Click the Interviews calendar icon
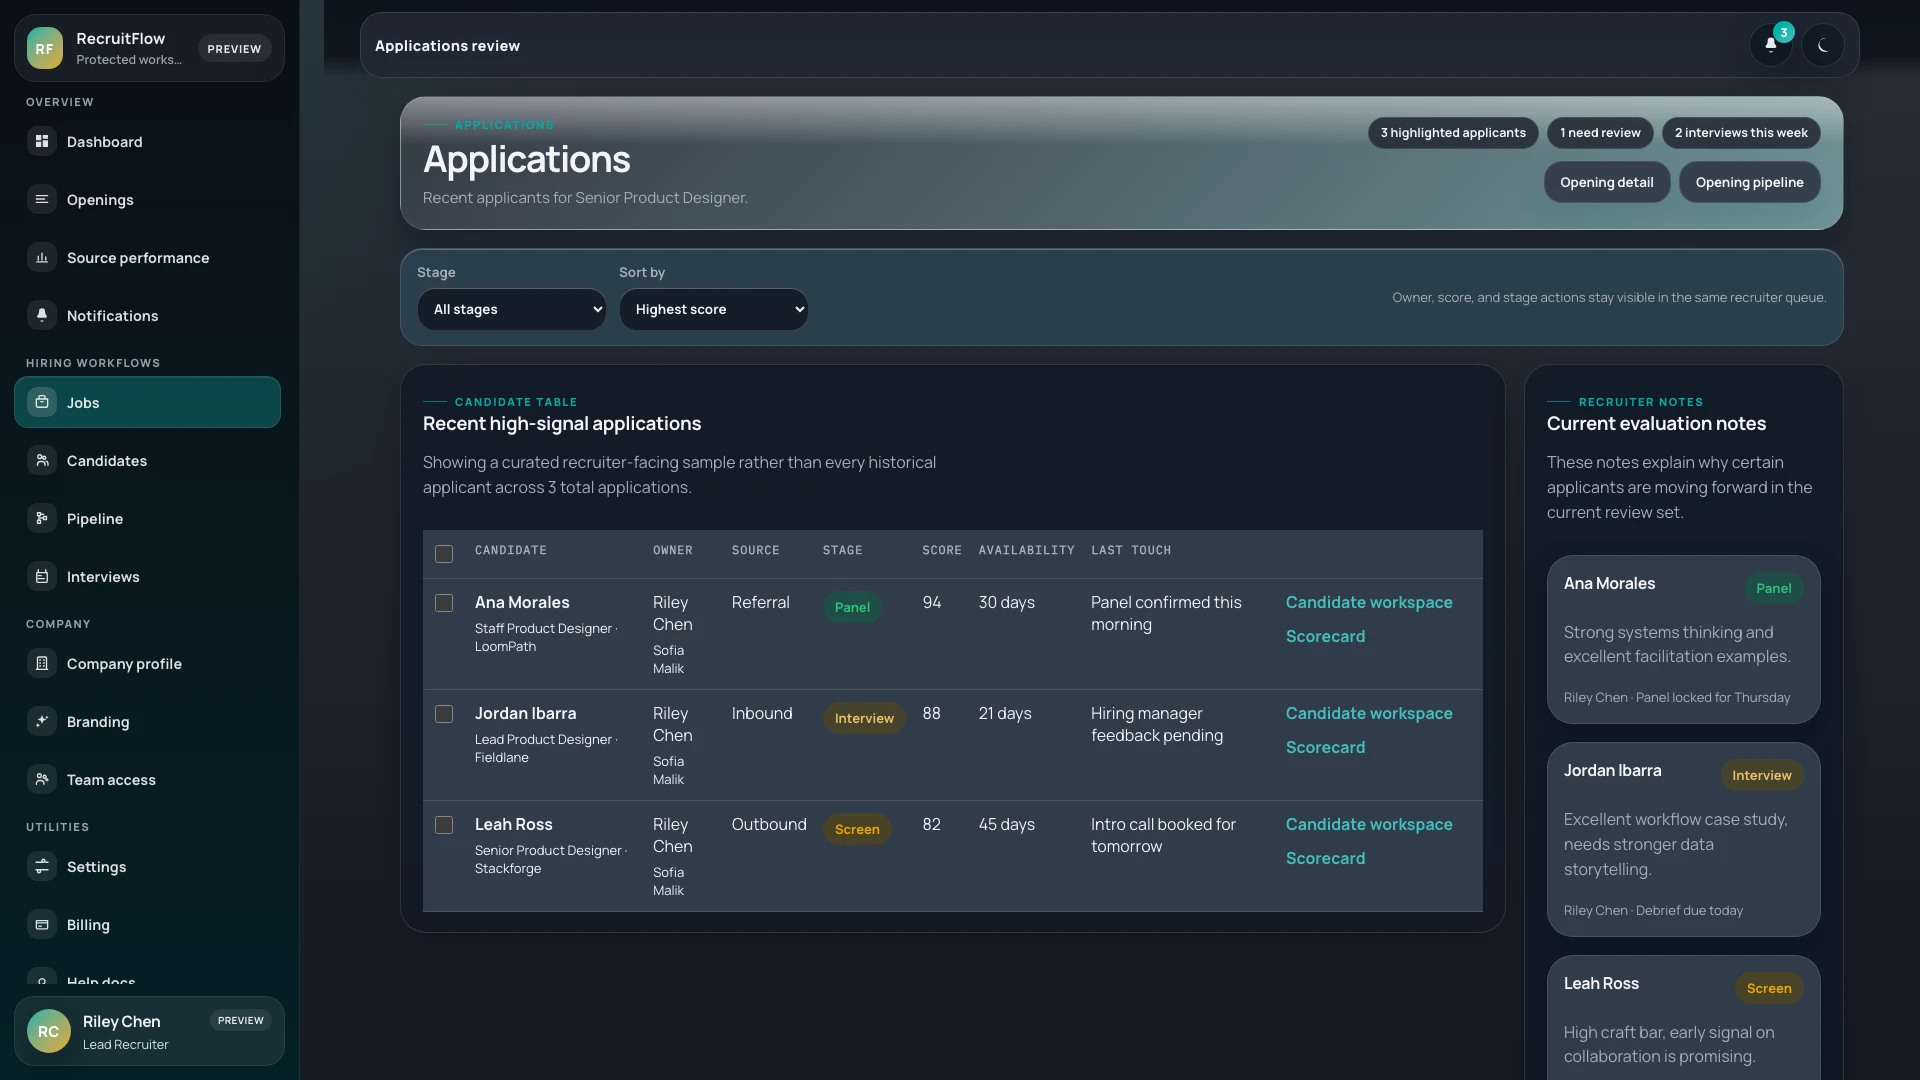This screenshot has width=1920, height=1080. point(42,576)
